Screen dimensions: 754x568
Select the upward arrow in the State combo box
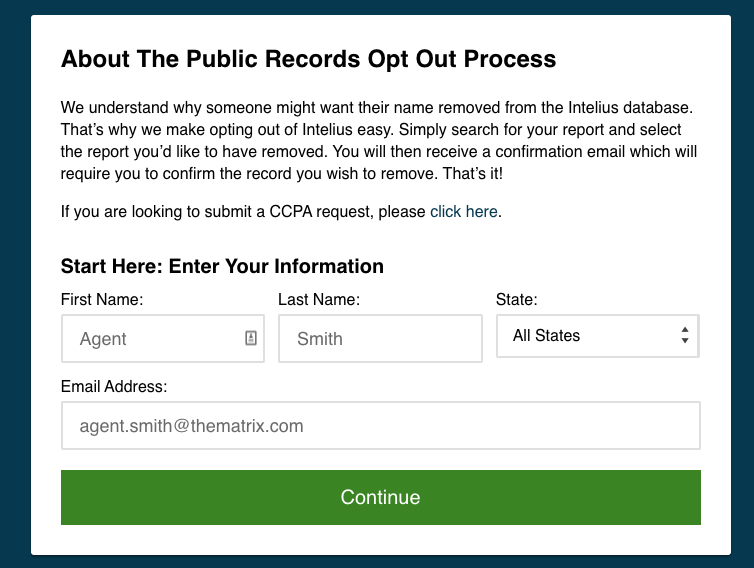(685, 330)
